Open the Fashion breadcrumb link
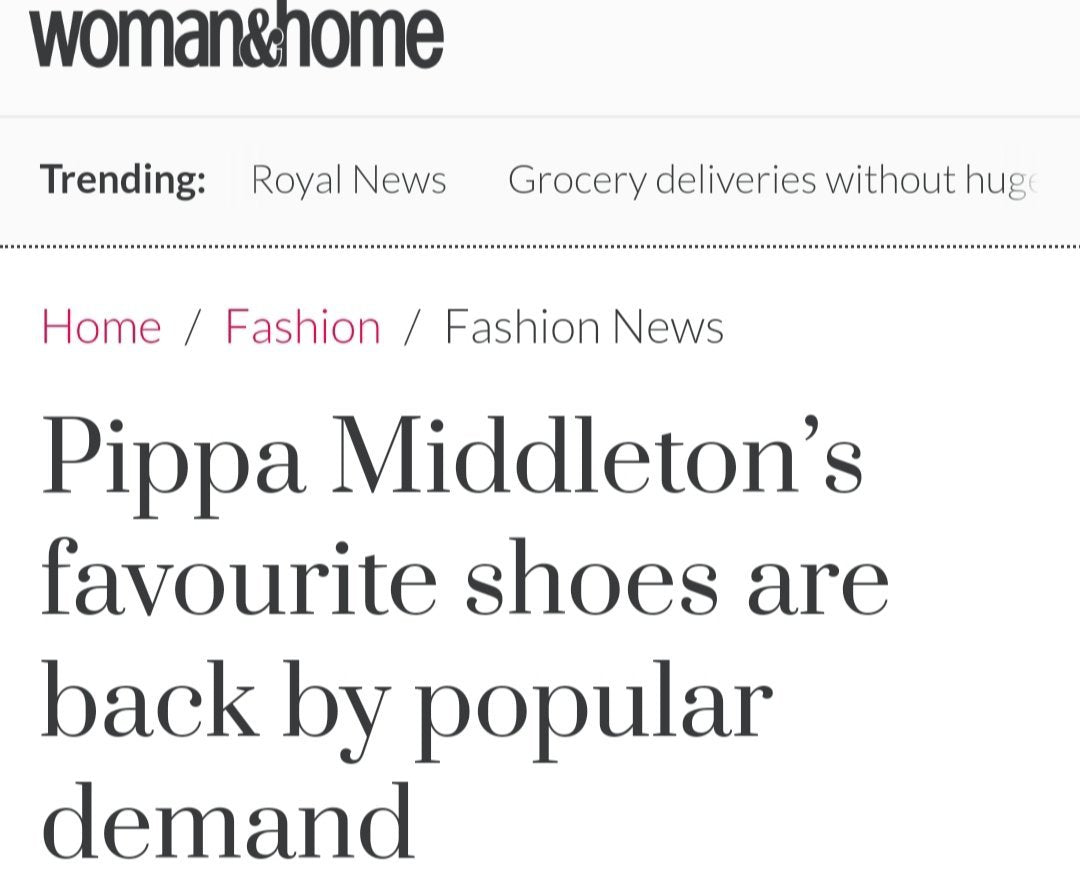The image size is (1080, 889). [x=303, y=327]
